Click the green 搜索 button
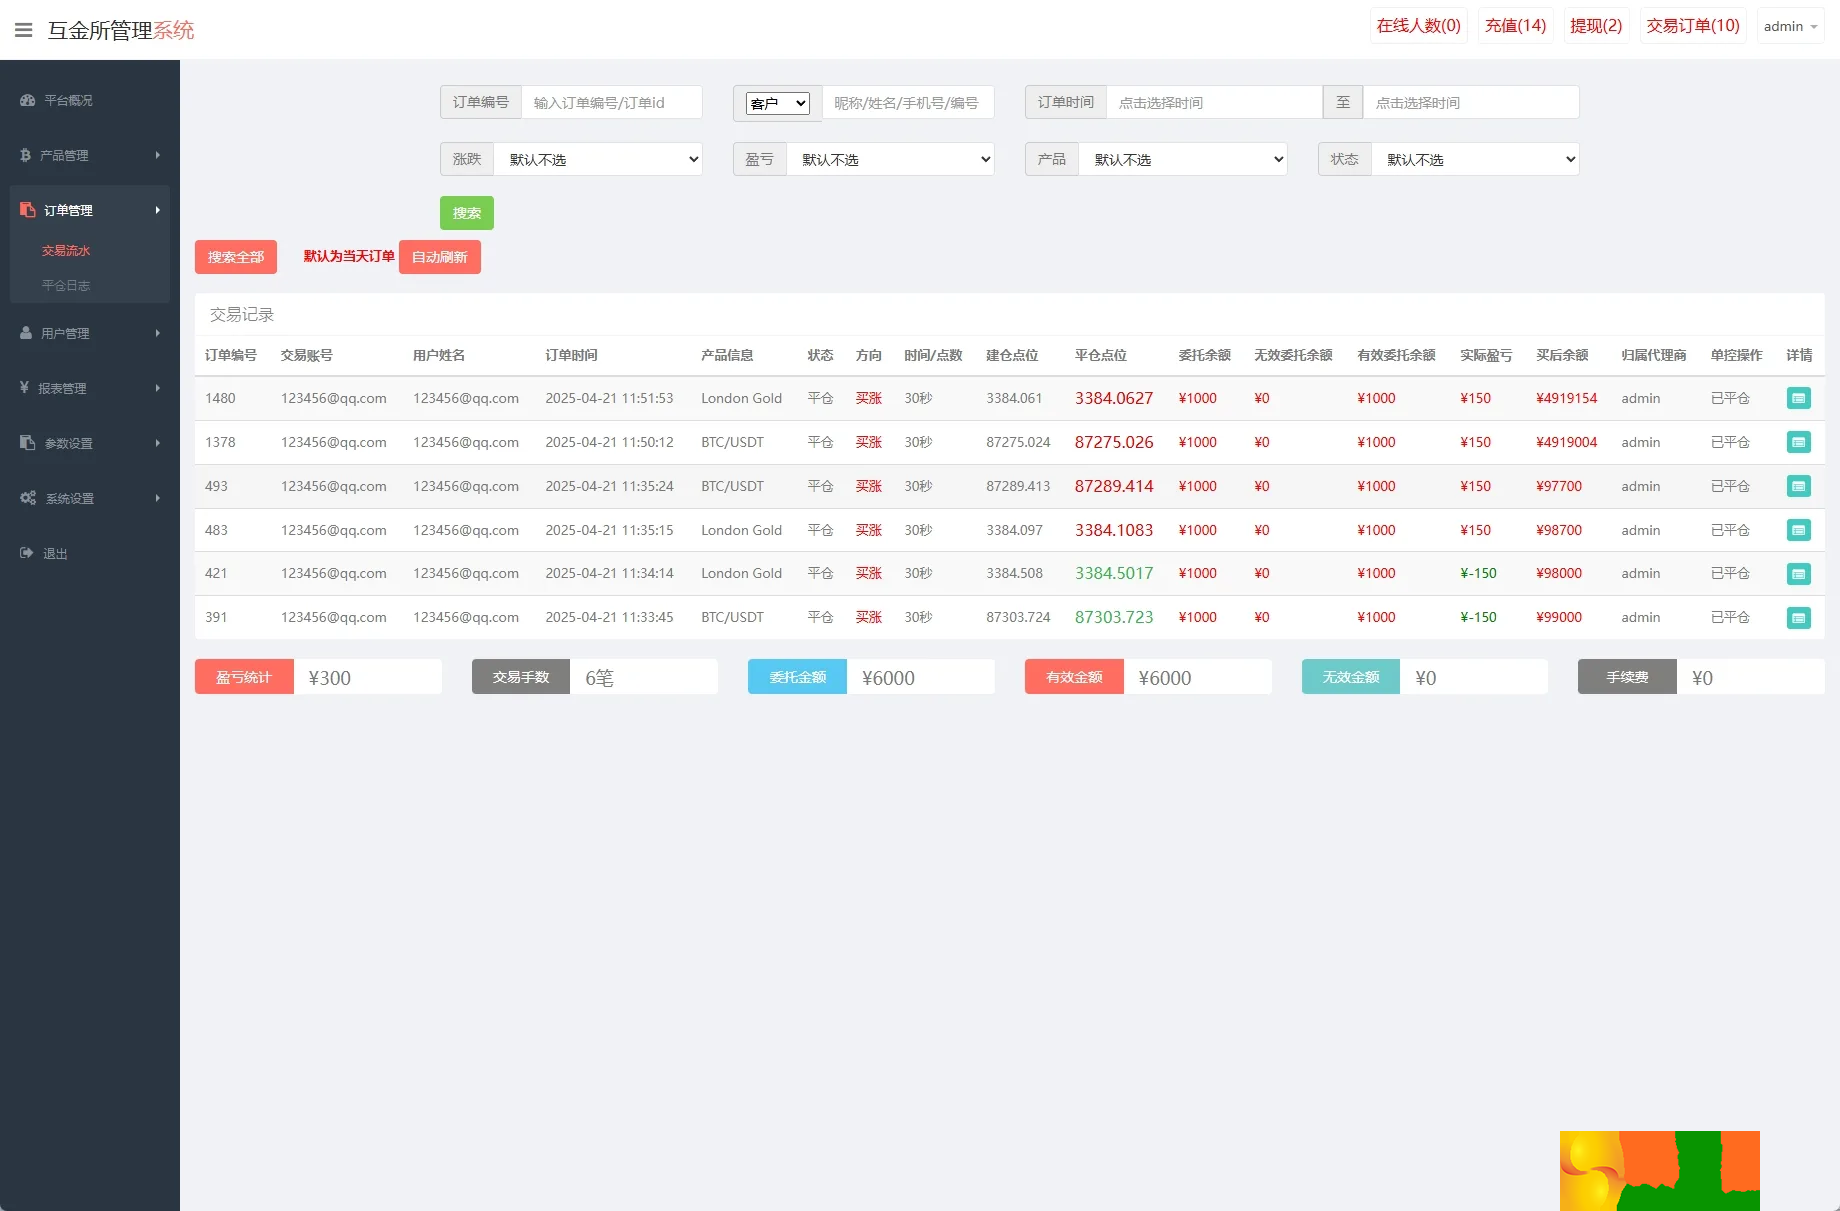The height and width of the screenshot is (1211, 1840). (x=466, y=213)
